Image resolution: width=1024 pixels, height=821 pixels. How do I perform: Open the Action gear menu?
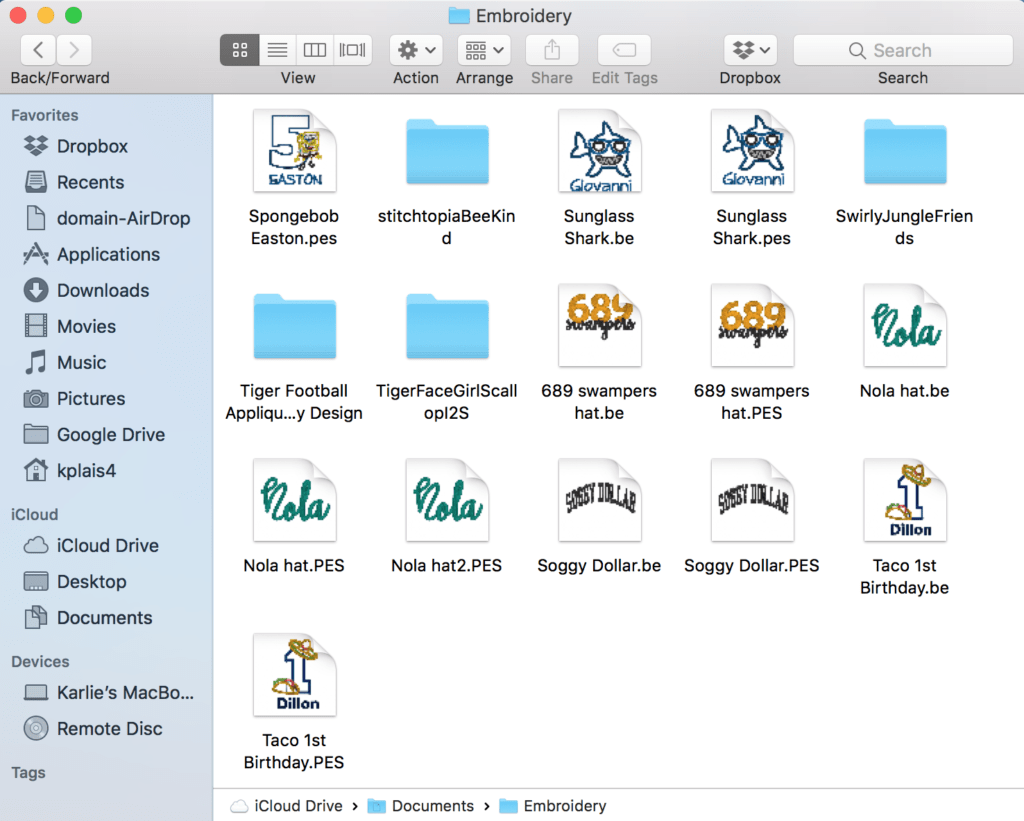[415, 50]
